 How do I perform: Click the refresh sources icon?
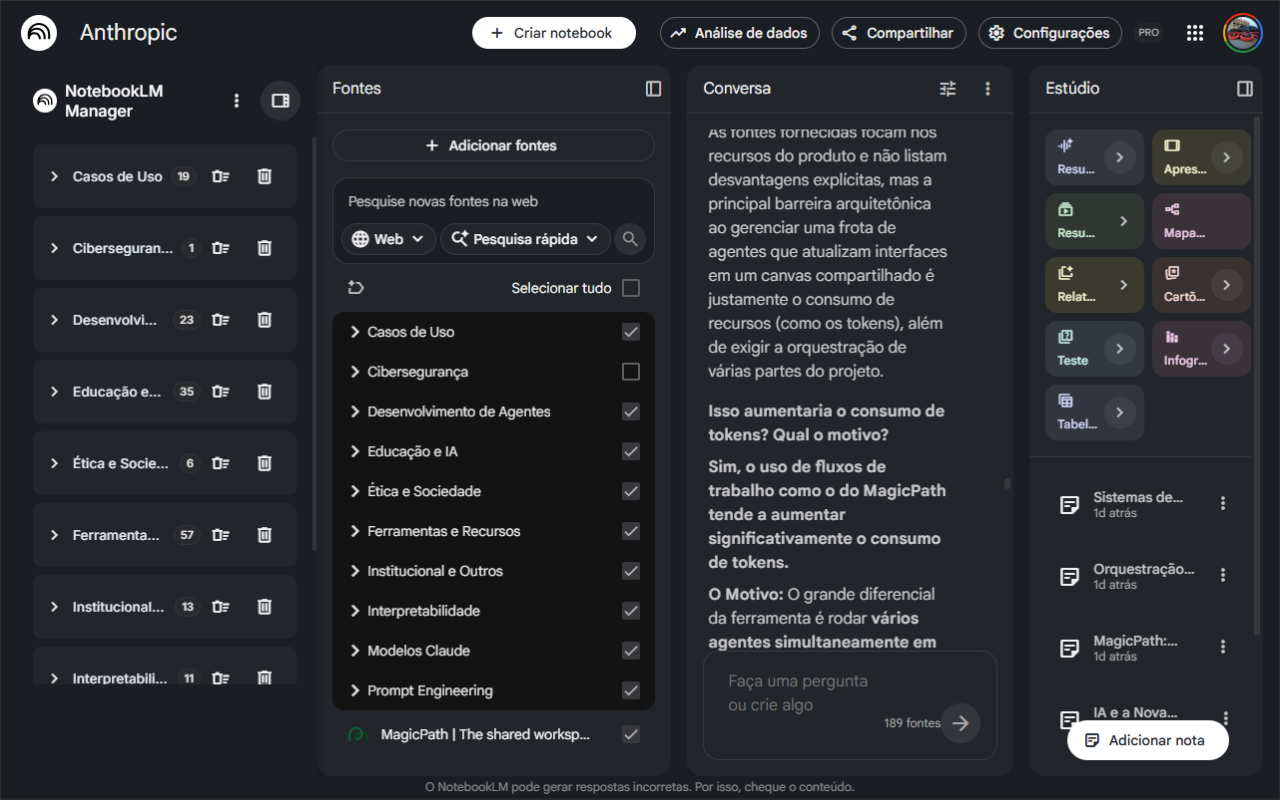point(356,288)
